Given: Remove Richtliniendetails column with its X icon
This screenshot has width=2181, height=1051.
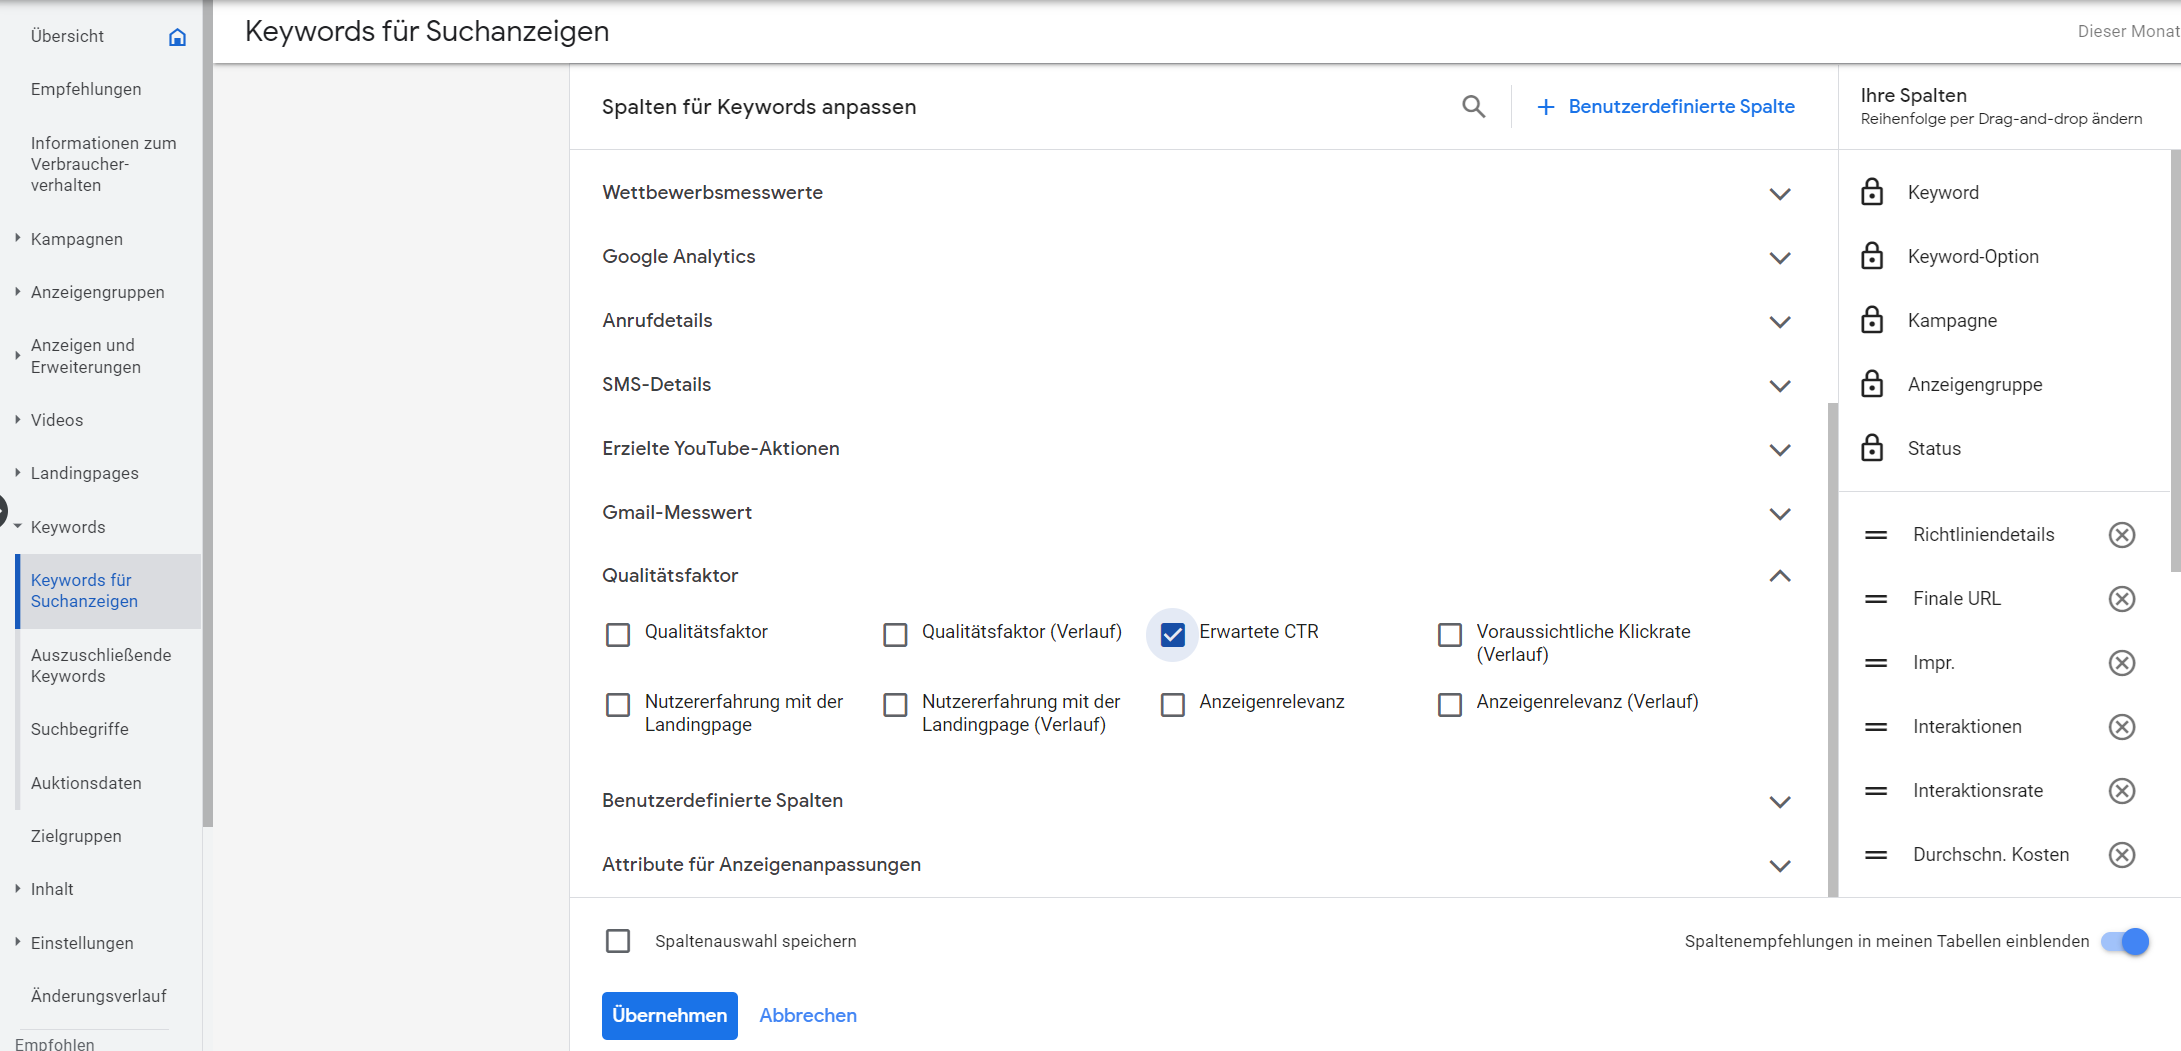Looking at the screenshot, I should click(2121, 535).
